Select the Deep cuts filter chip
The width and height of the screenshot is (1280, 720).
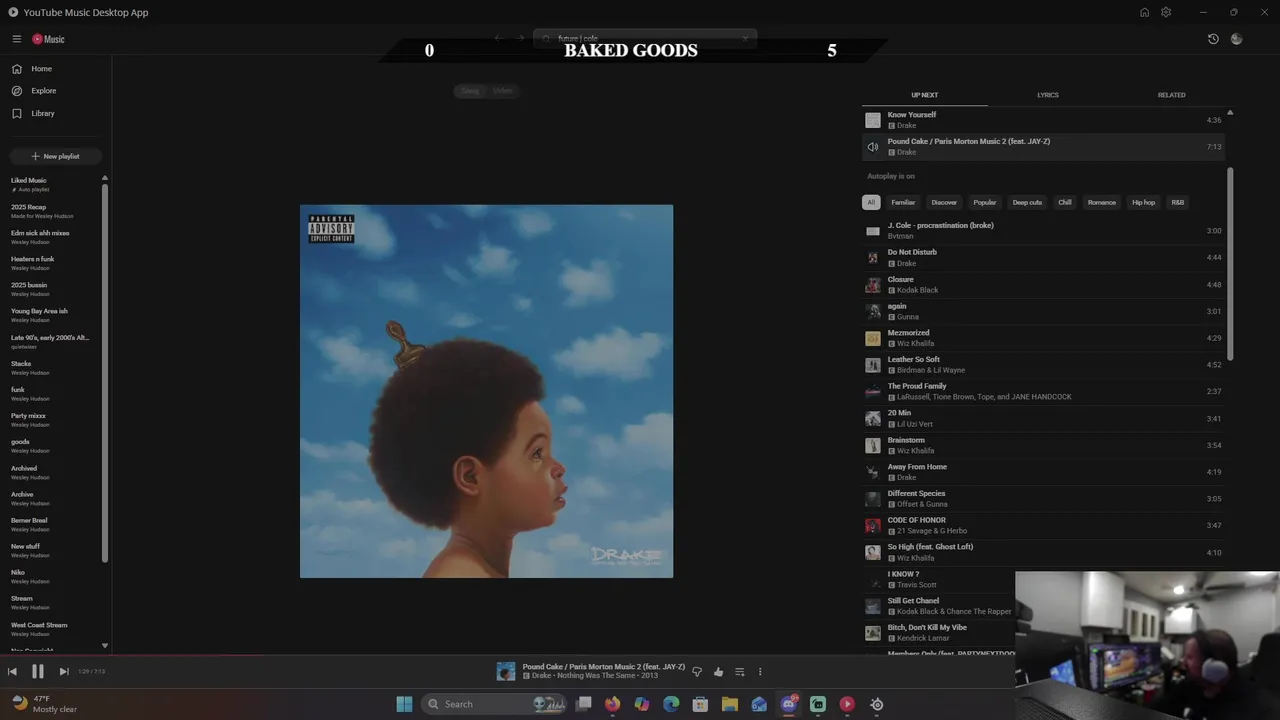coord(1027,202)
